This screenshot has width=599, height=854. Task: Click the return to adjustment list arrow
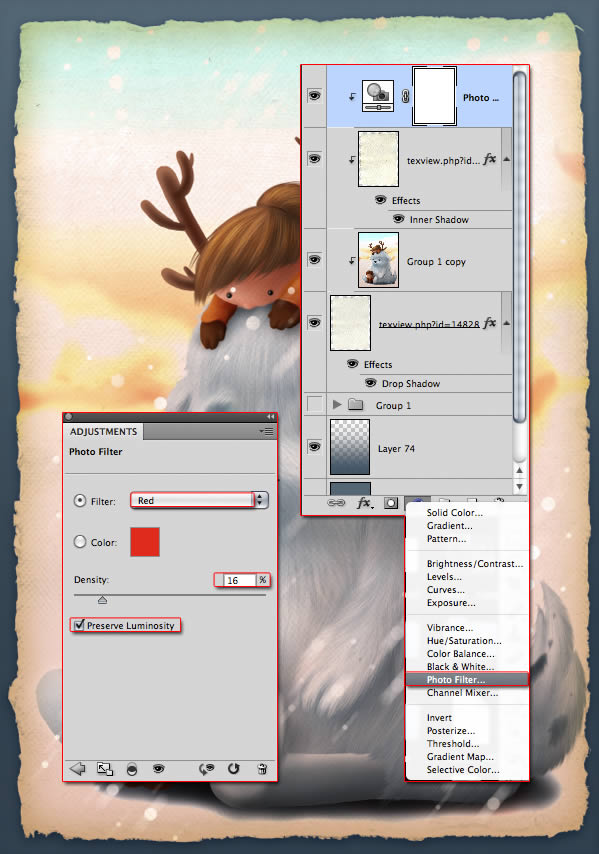point(78,768)
